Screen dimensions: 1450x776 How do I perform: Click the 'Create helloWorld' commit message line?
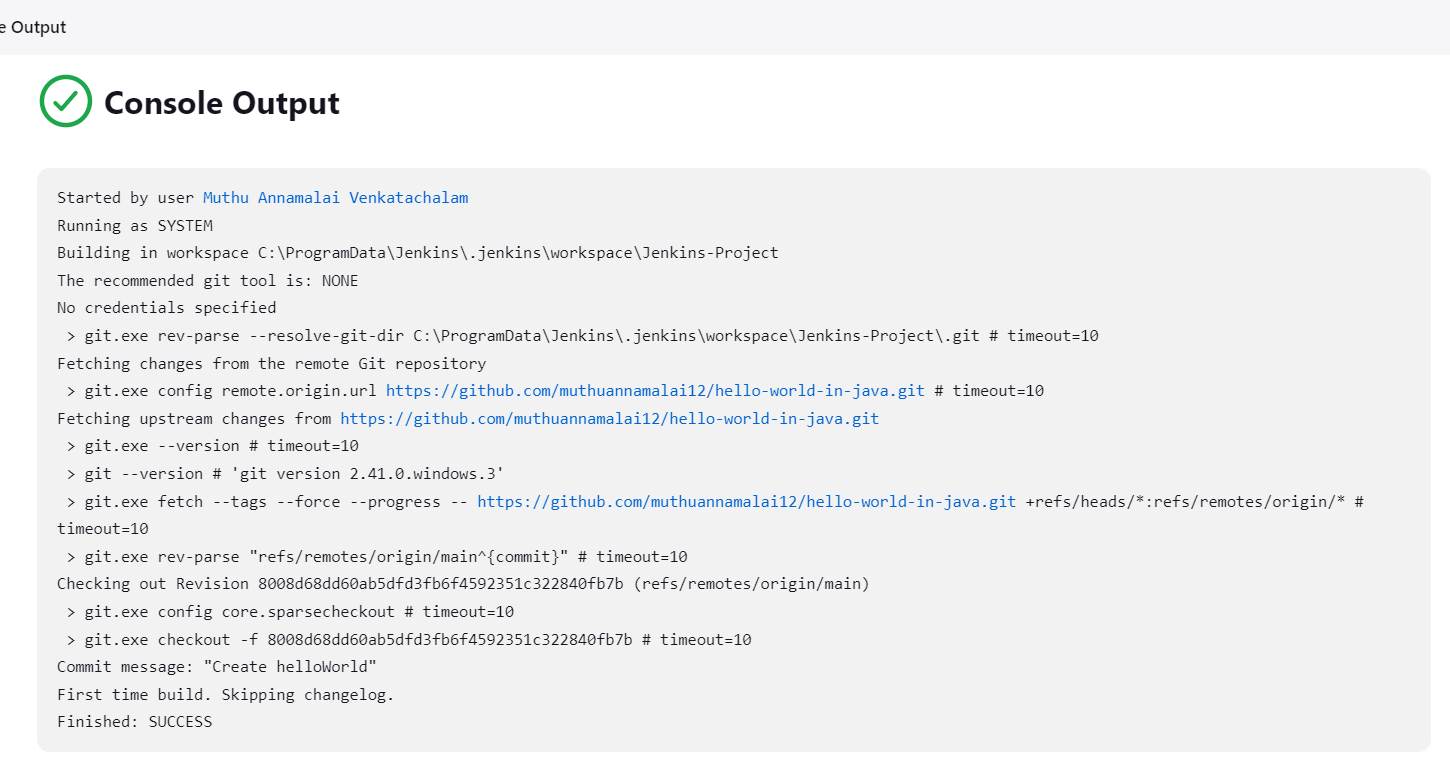tap(216, 667)
